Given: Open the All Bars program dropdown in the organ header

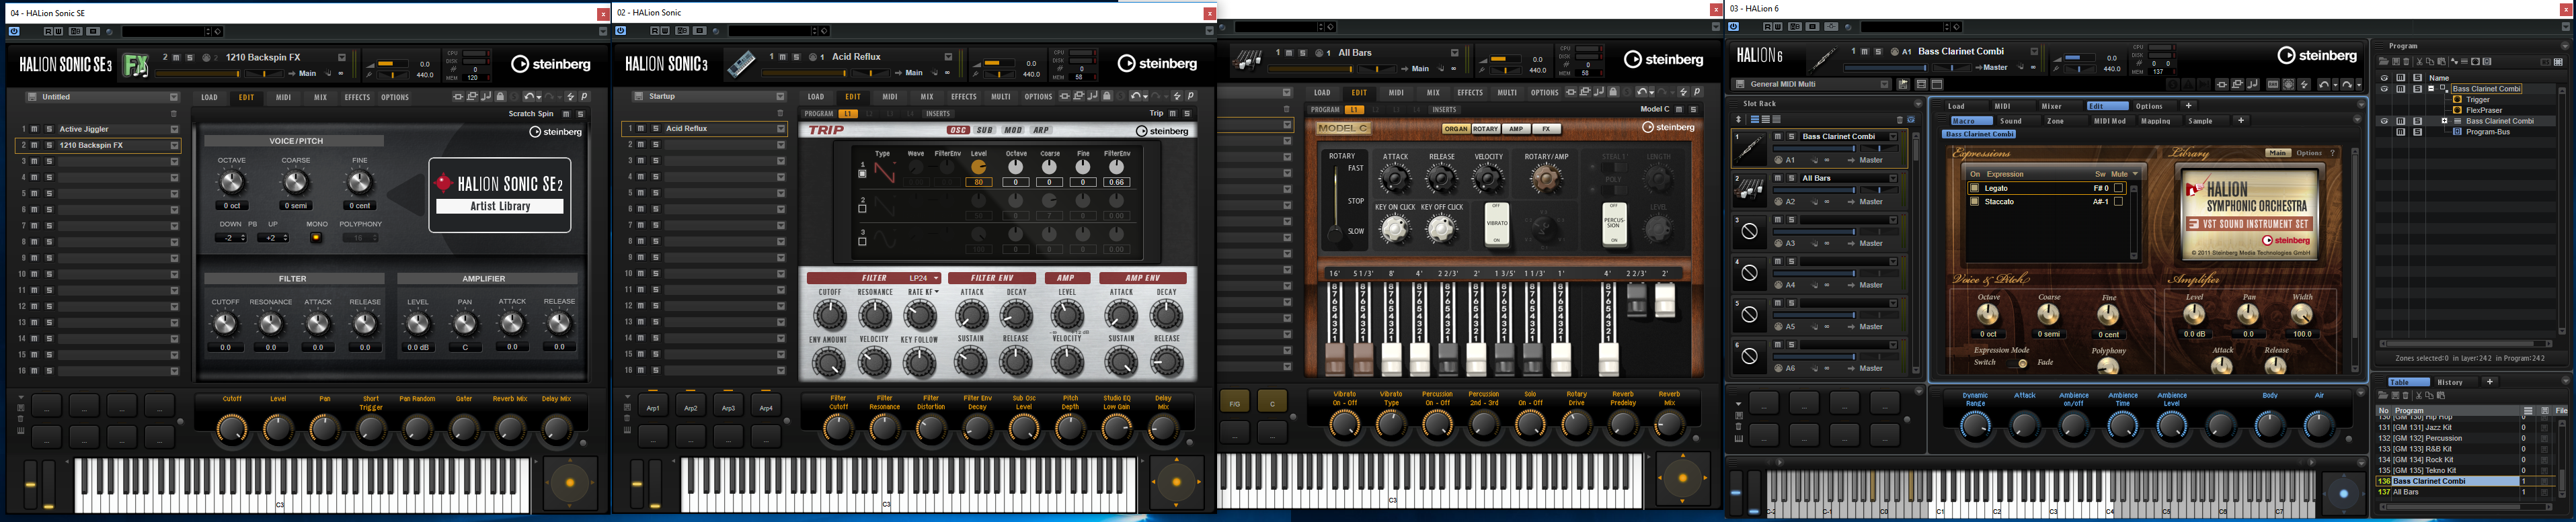Looking at the screenshot, I should pyautogui.click(x=1454, y=52).
